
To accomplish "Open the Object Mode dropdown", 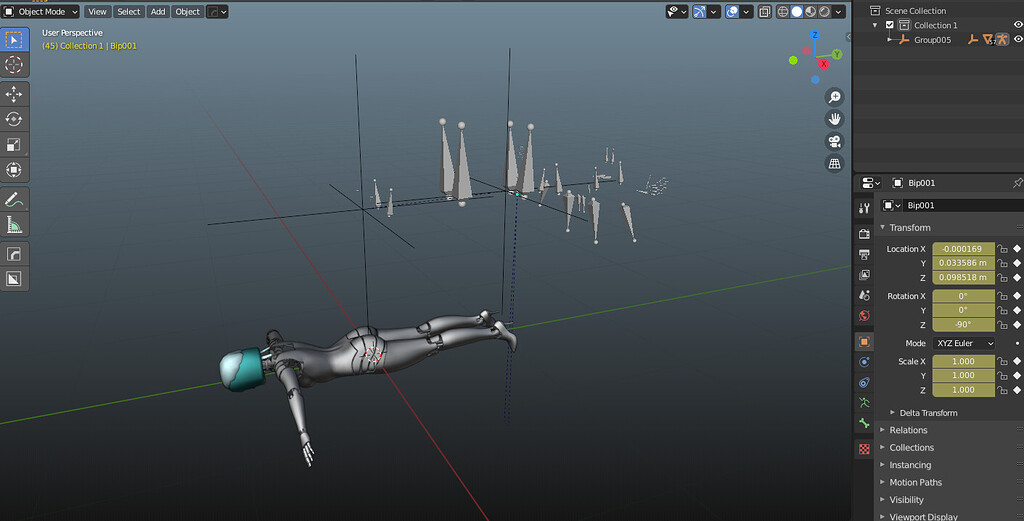I will coord(41,12).
